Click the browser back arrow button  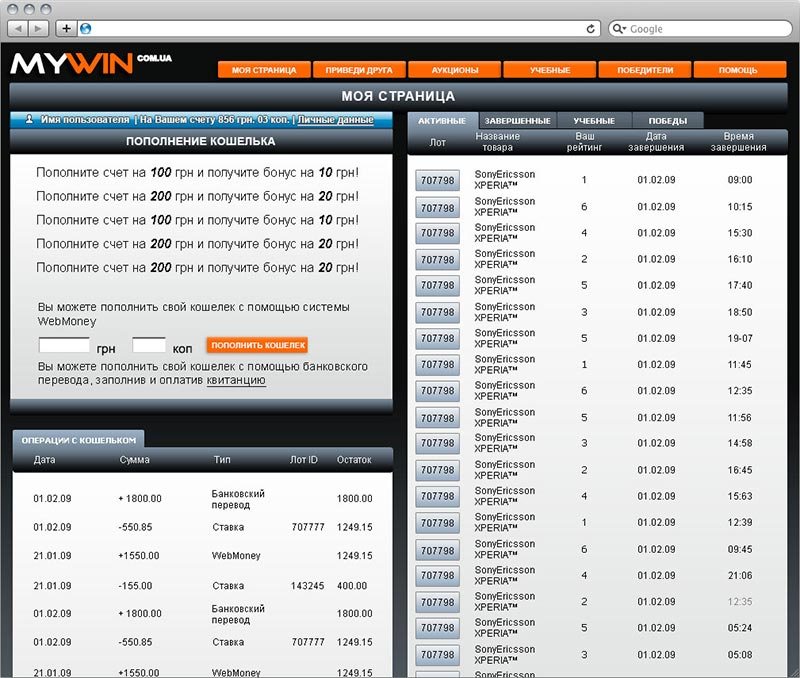[x=18, y=28]
